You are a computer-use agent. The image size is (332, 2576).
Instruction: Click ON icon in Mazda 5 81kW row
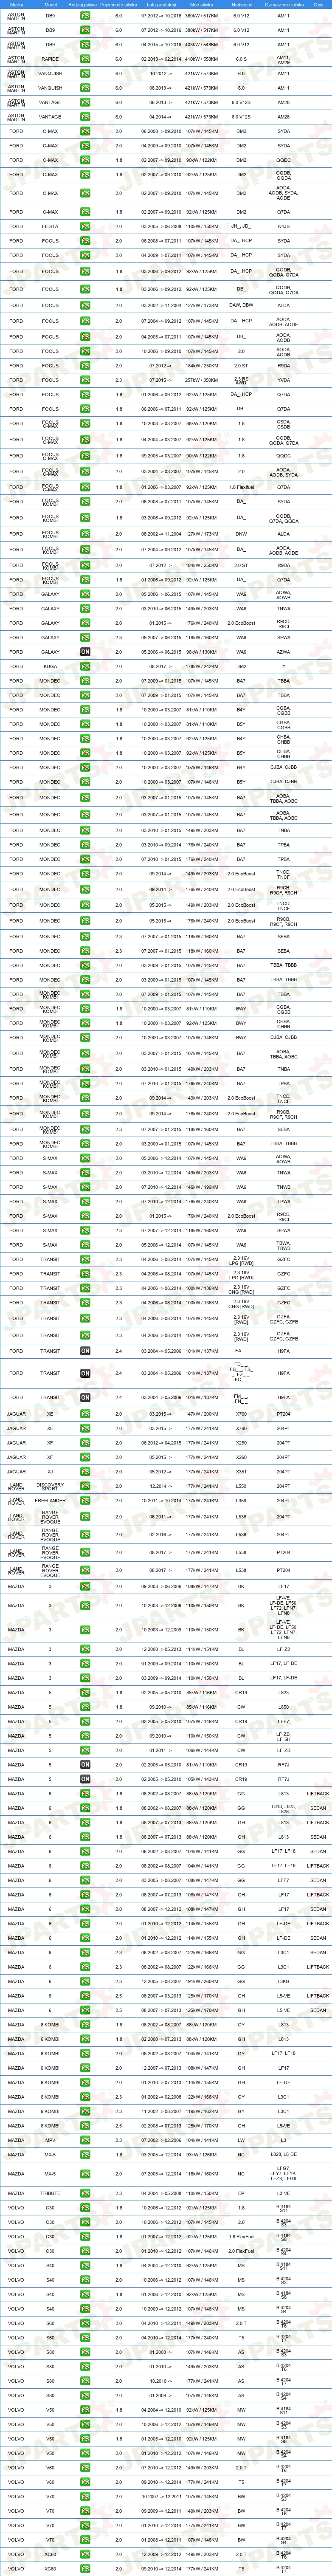(85, 1765)
